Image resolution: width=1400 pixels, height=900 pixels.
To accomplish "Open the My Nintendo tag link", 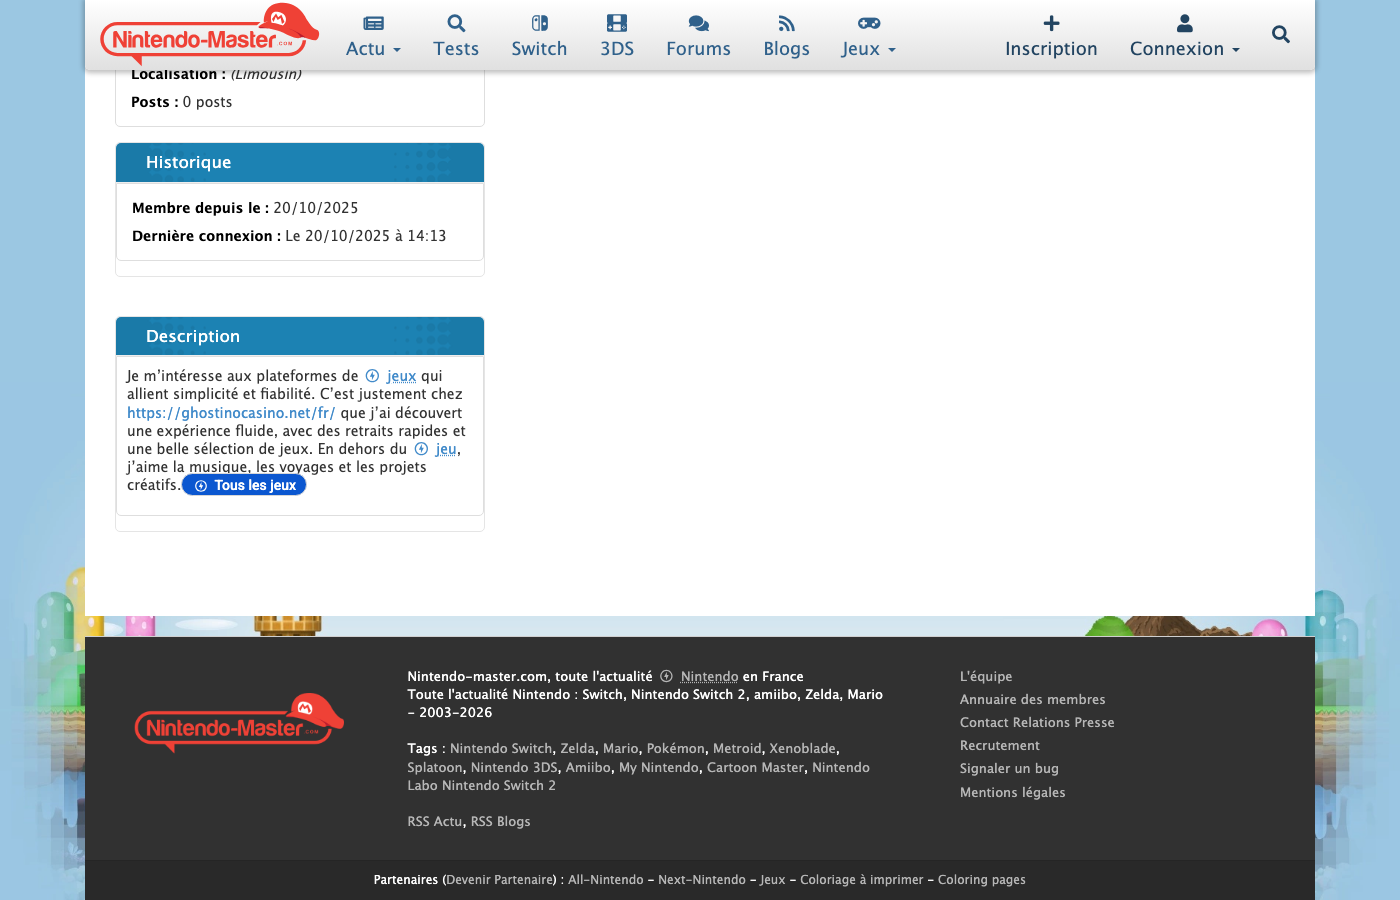I will (x=659, y=768).
